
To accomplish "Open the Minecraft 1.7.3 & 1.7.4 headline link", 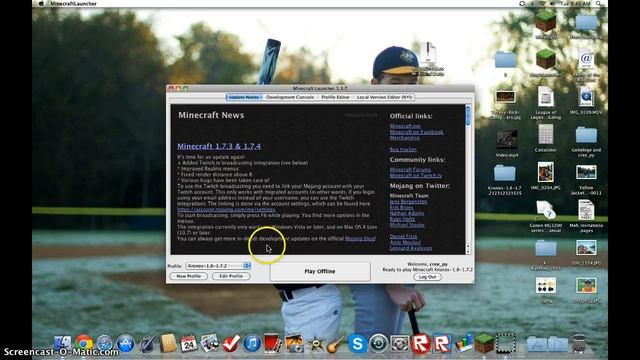I will click(219, 146).
